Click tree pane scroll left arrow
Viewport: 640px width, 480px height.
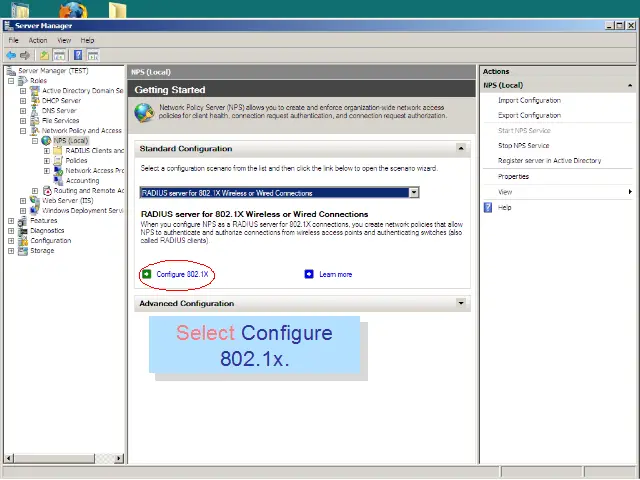9,458
